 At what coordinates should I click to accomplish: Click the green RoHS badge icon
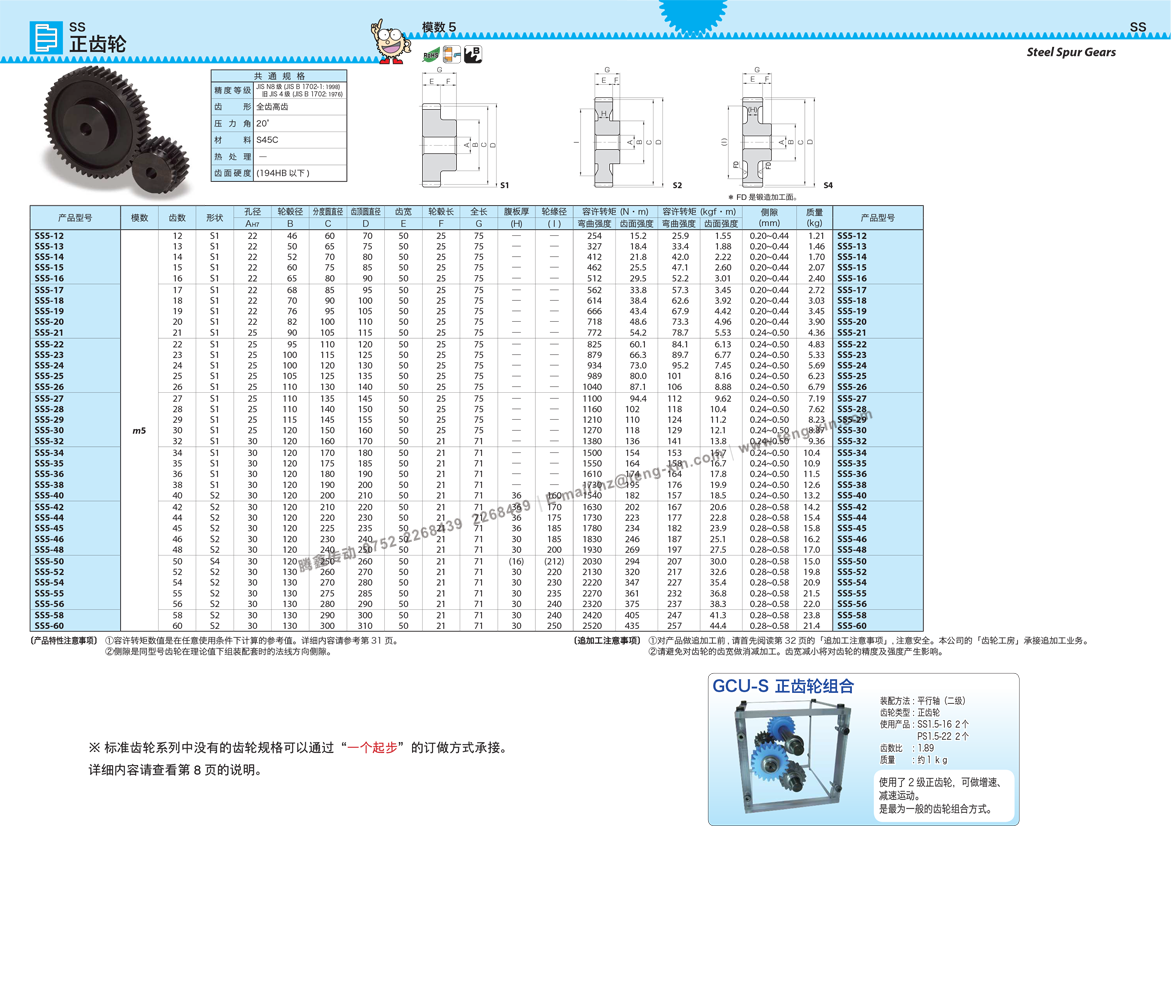click(428, 55)
